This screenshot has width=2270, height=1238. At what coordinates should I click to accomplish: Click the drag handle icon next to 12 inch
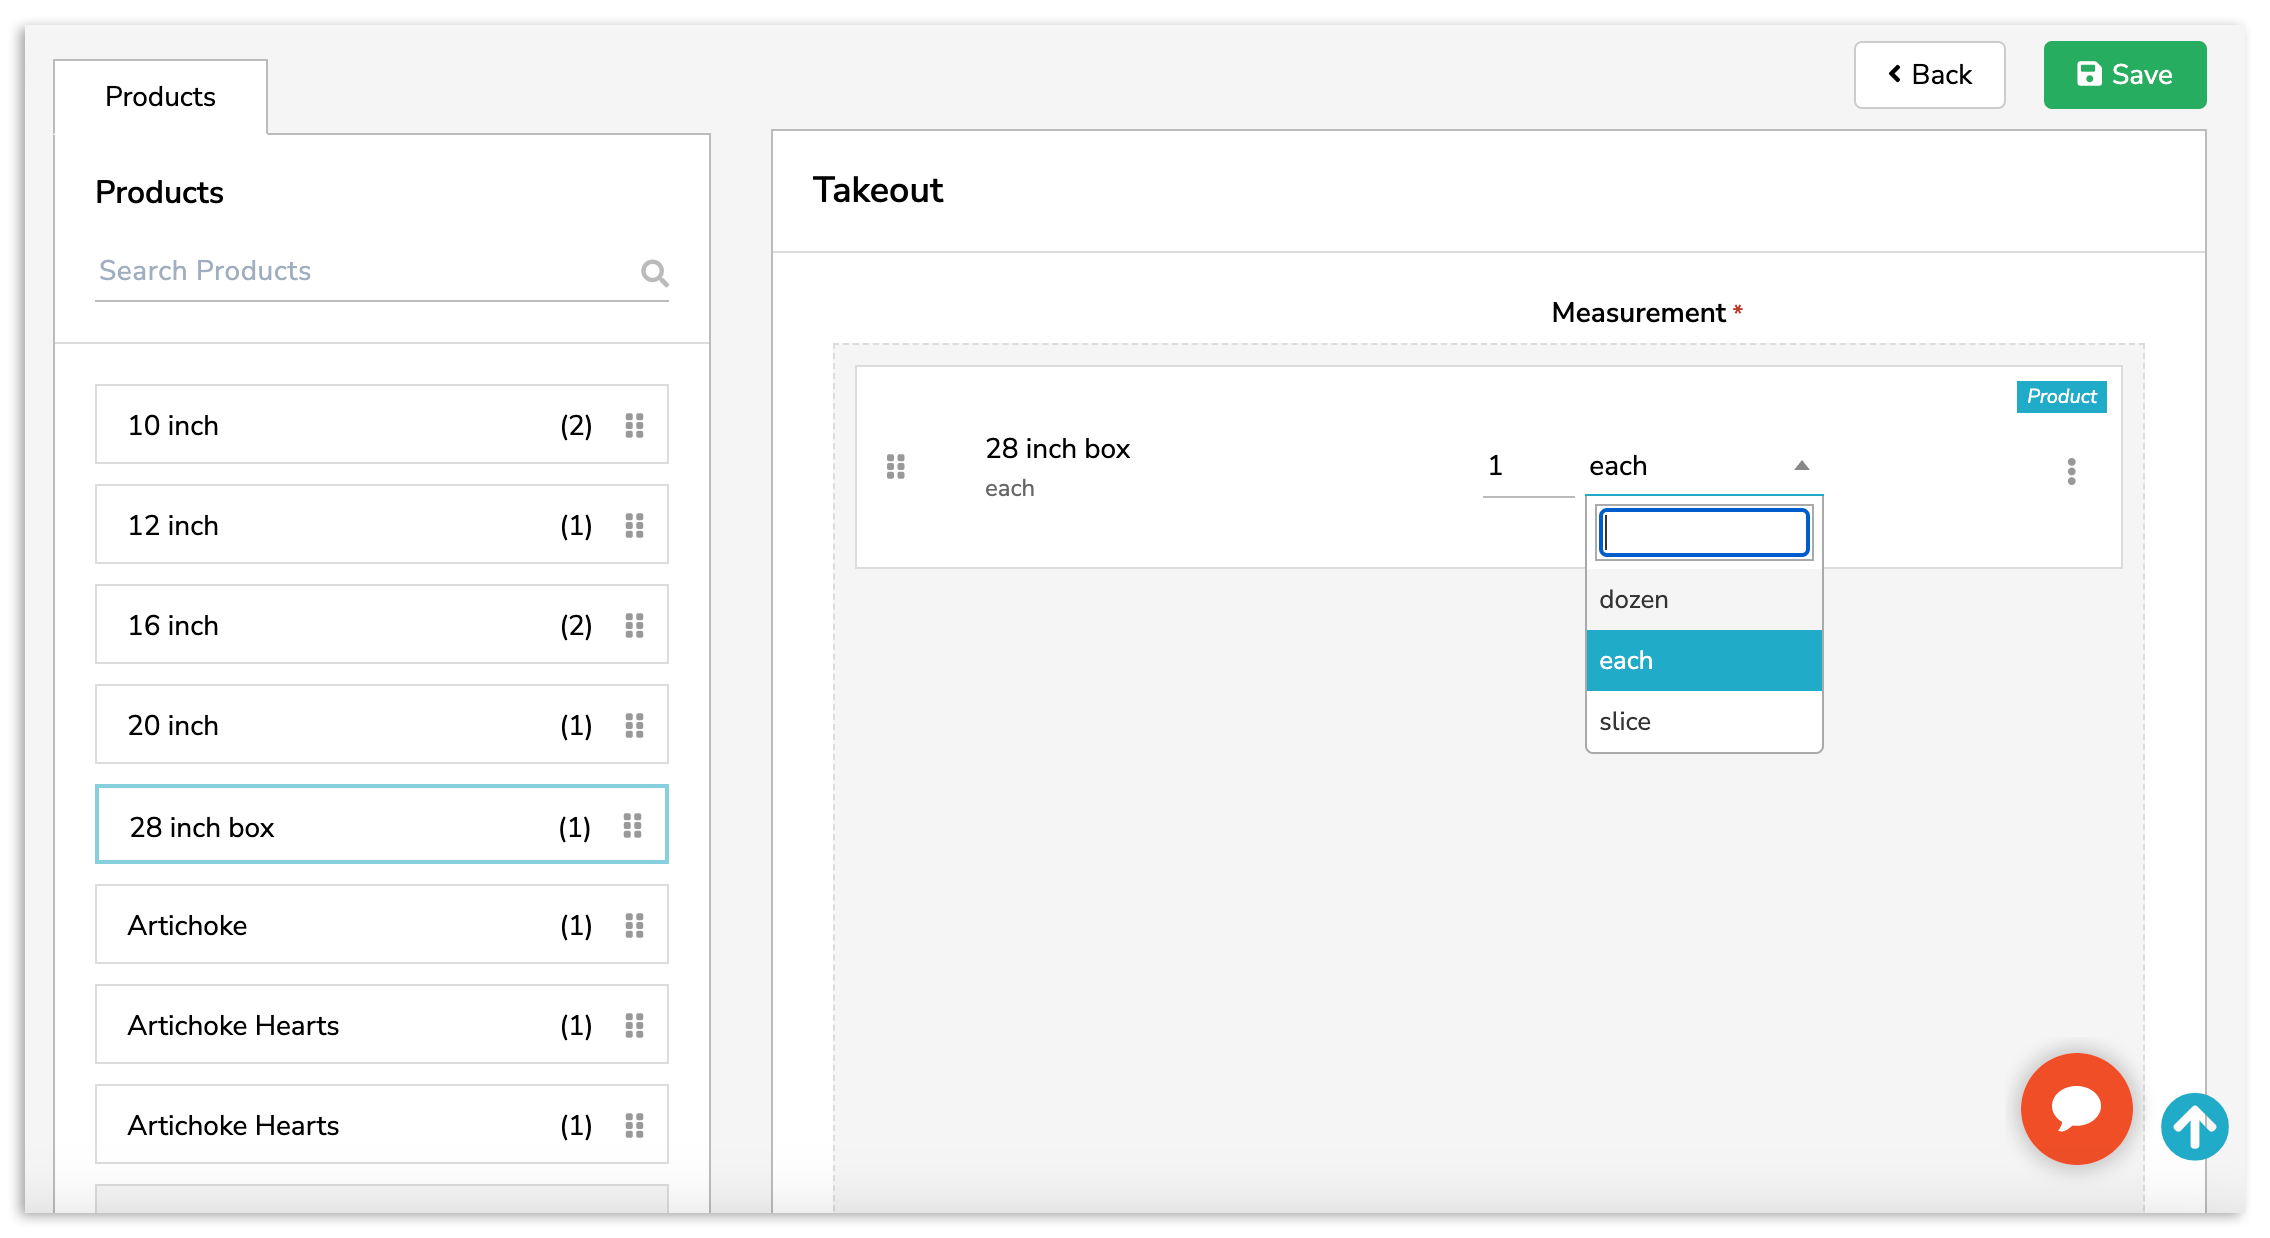tap(639, 526)
